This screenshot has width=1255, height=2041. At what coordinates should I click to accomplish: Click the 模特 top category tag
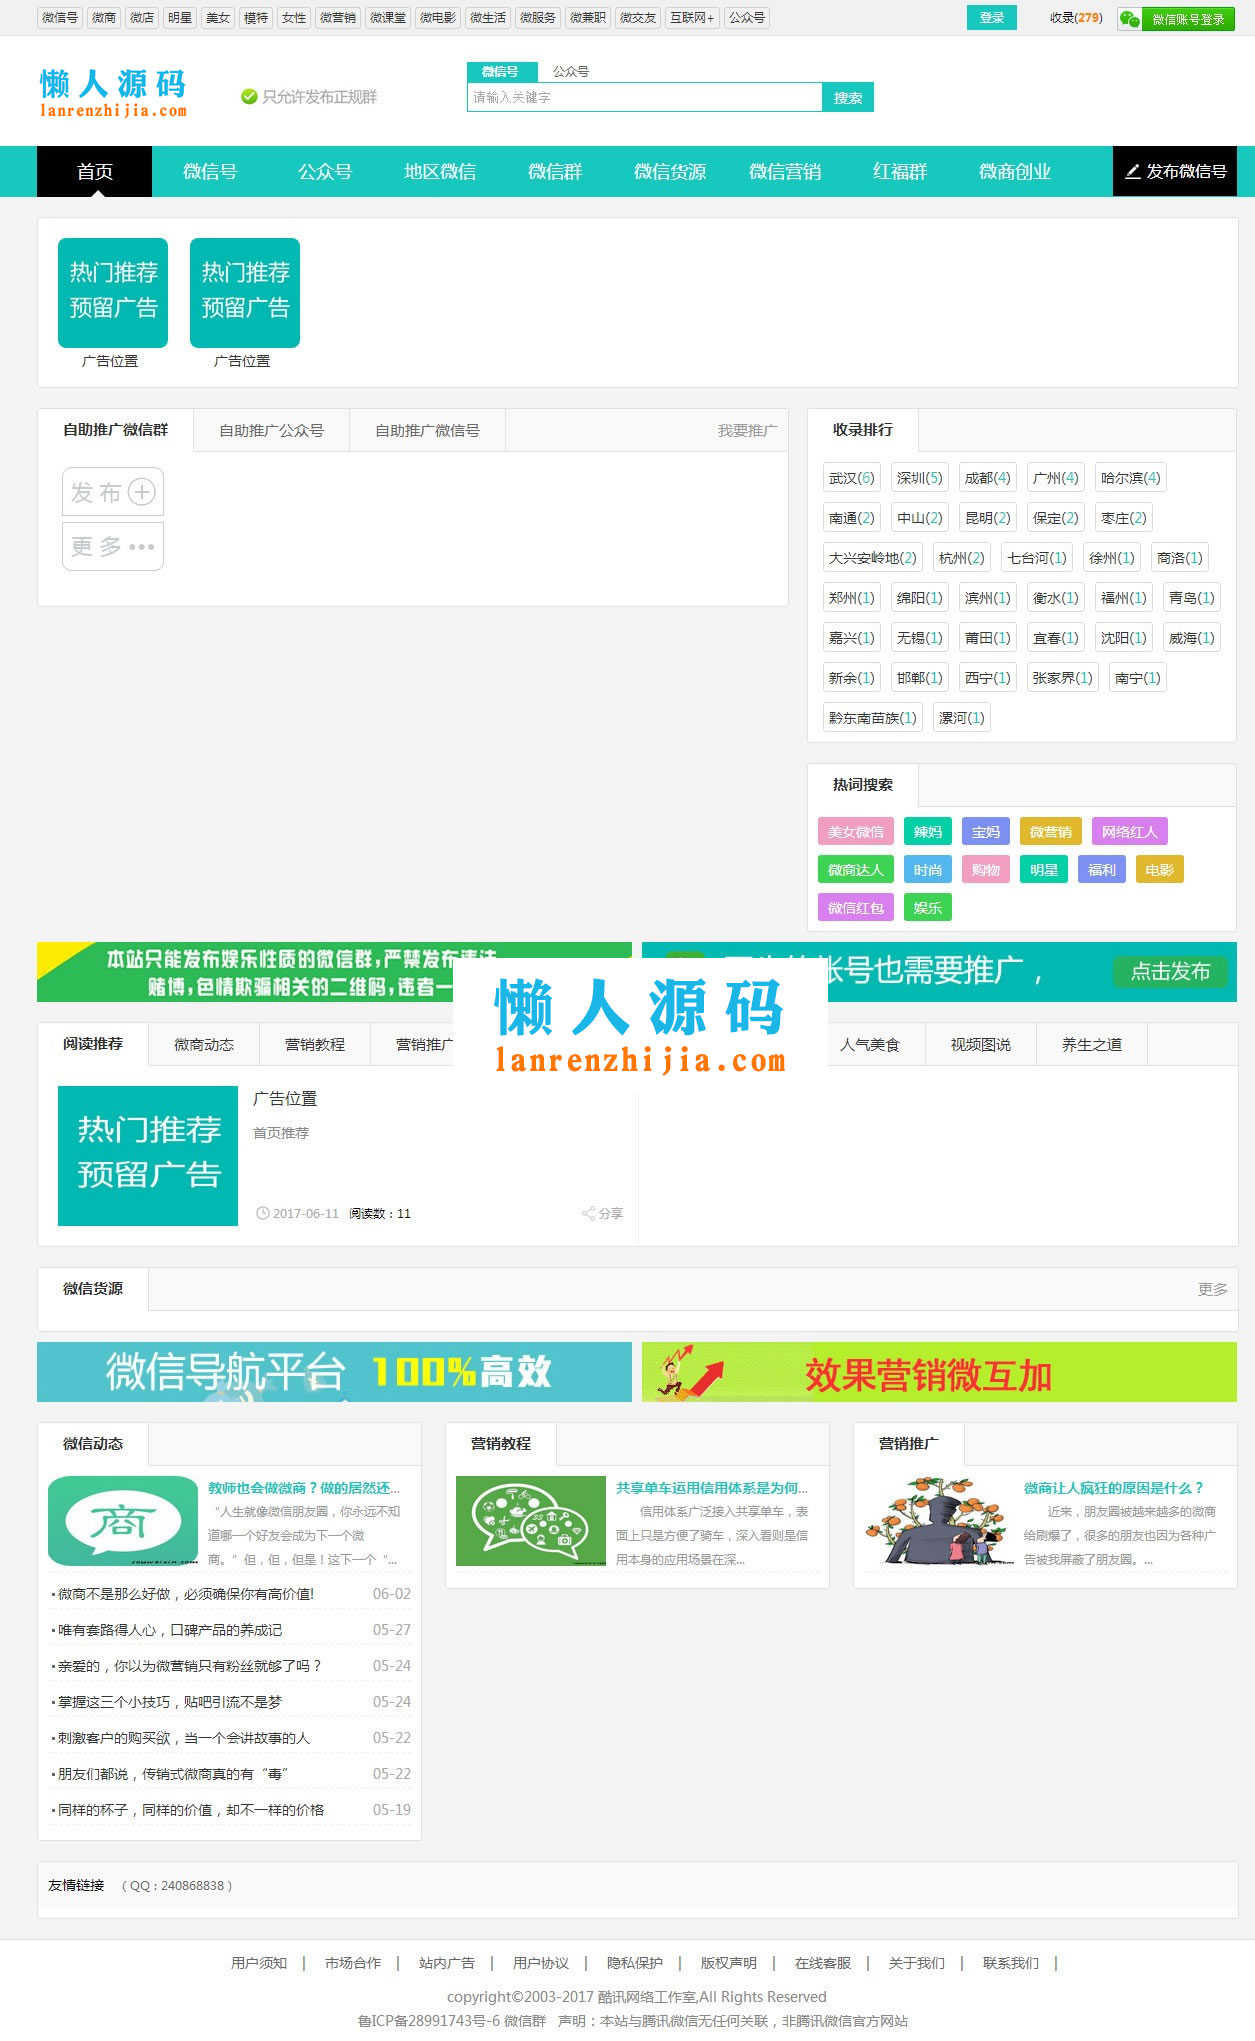point(256,18)
